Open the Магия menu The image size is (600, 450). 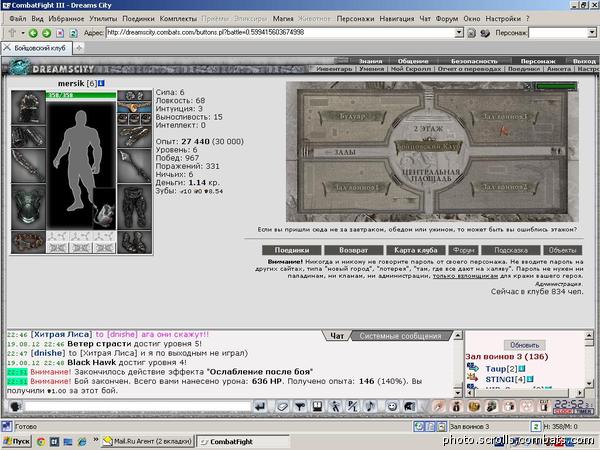click(x=283, y=18)
